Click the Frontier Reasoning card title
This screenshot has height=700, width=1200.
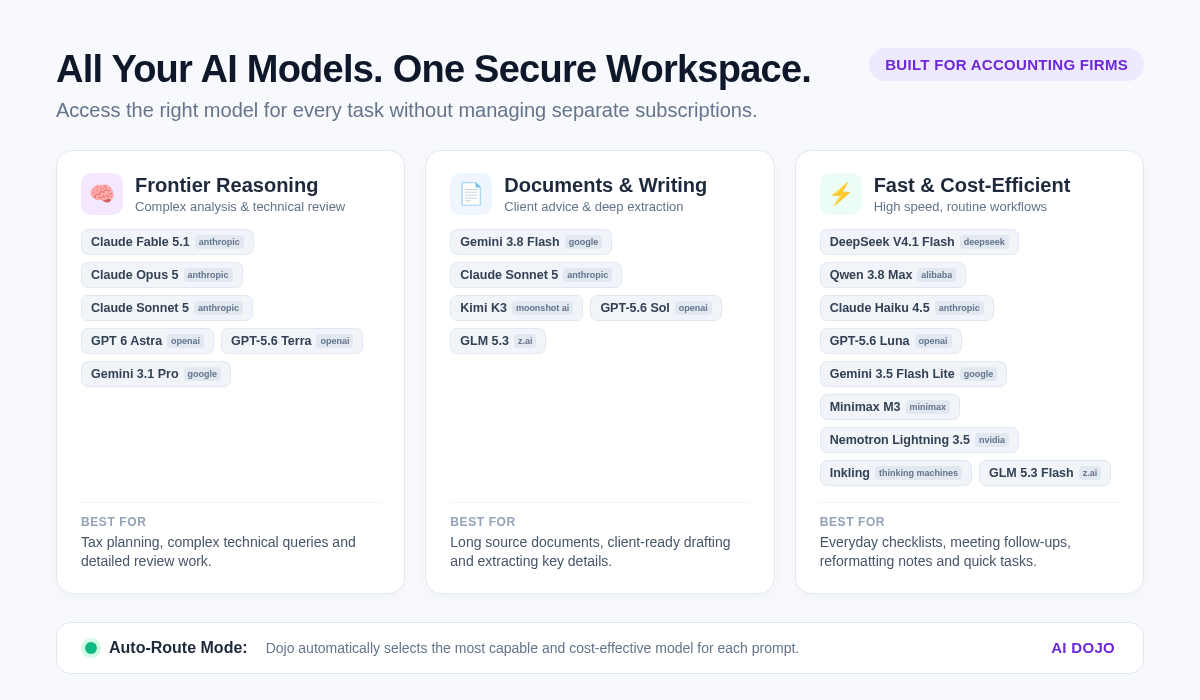click(227, 185)
